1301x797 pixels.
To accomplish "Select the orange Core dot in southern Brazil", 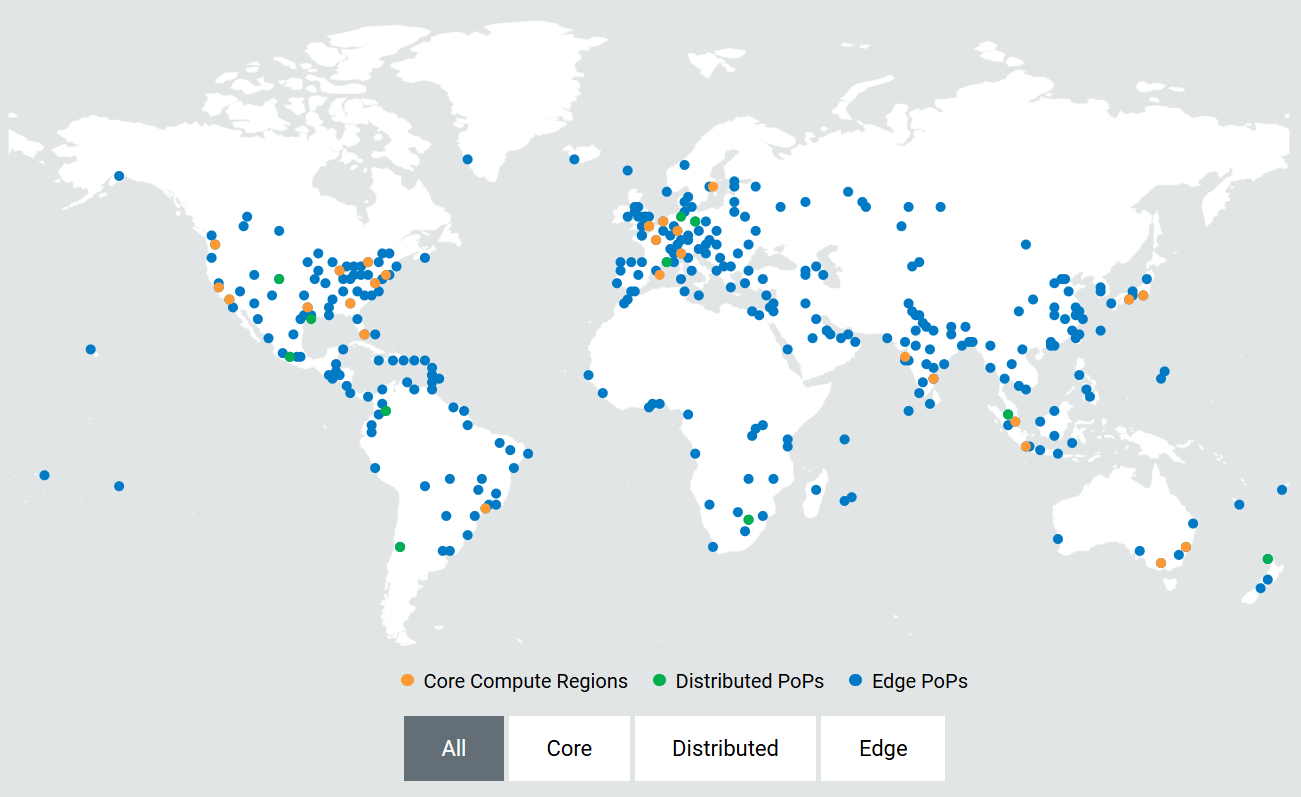I will (485, 509).
